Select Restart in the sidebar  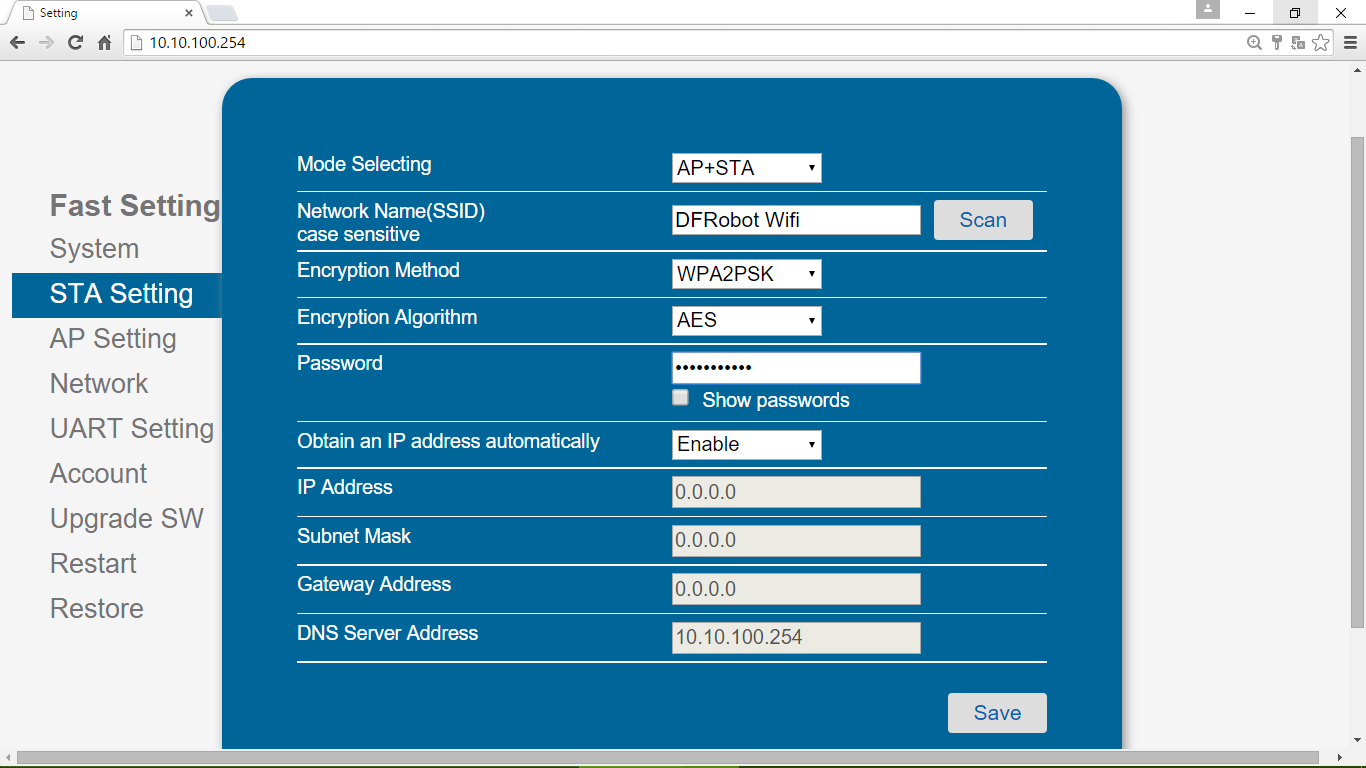(x=93, y=564)
